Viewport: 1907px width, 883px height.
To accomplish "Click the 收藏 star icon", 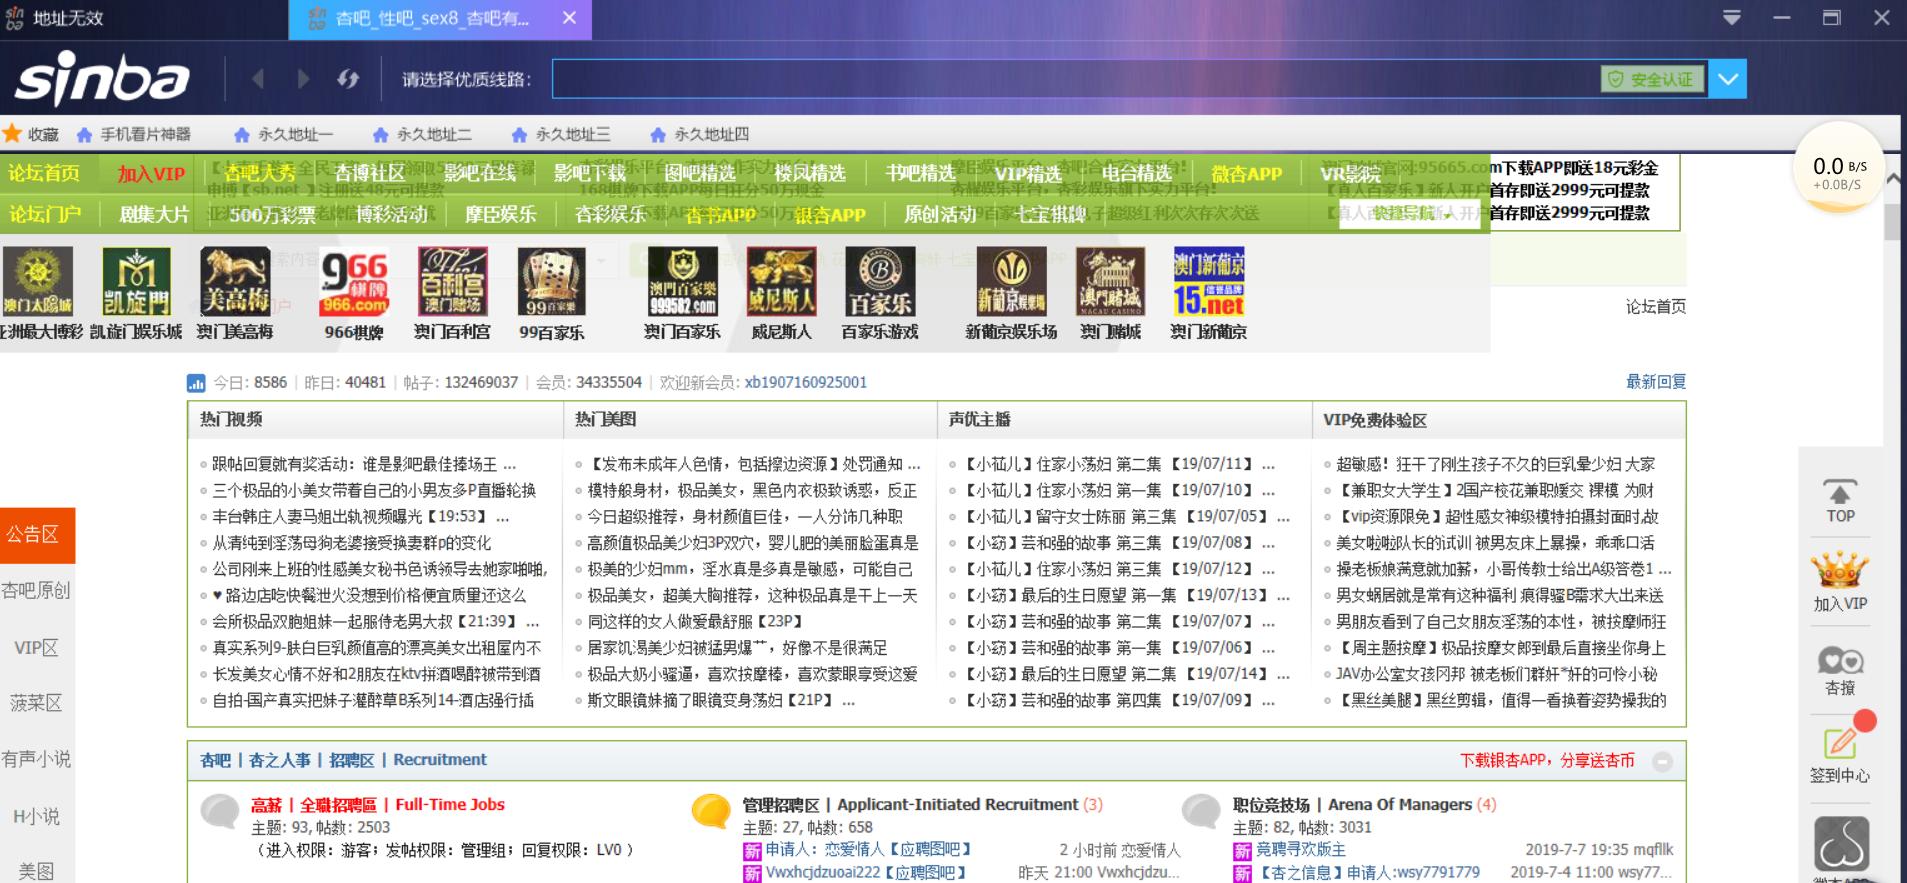I will (12, 134).
